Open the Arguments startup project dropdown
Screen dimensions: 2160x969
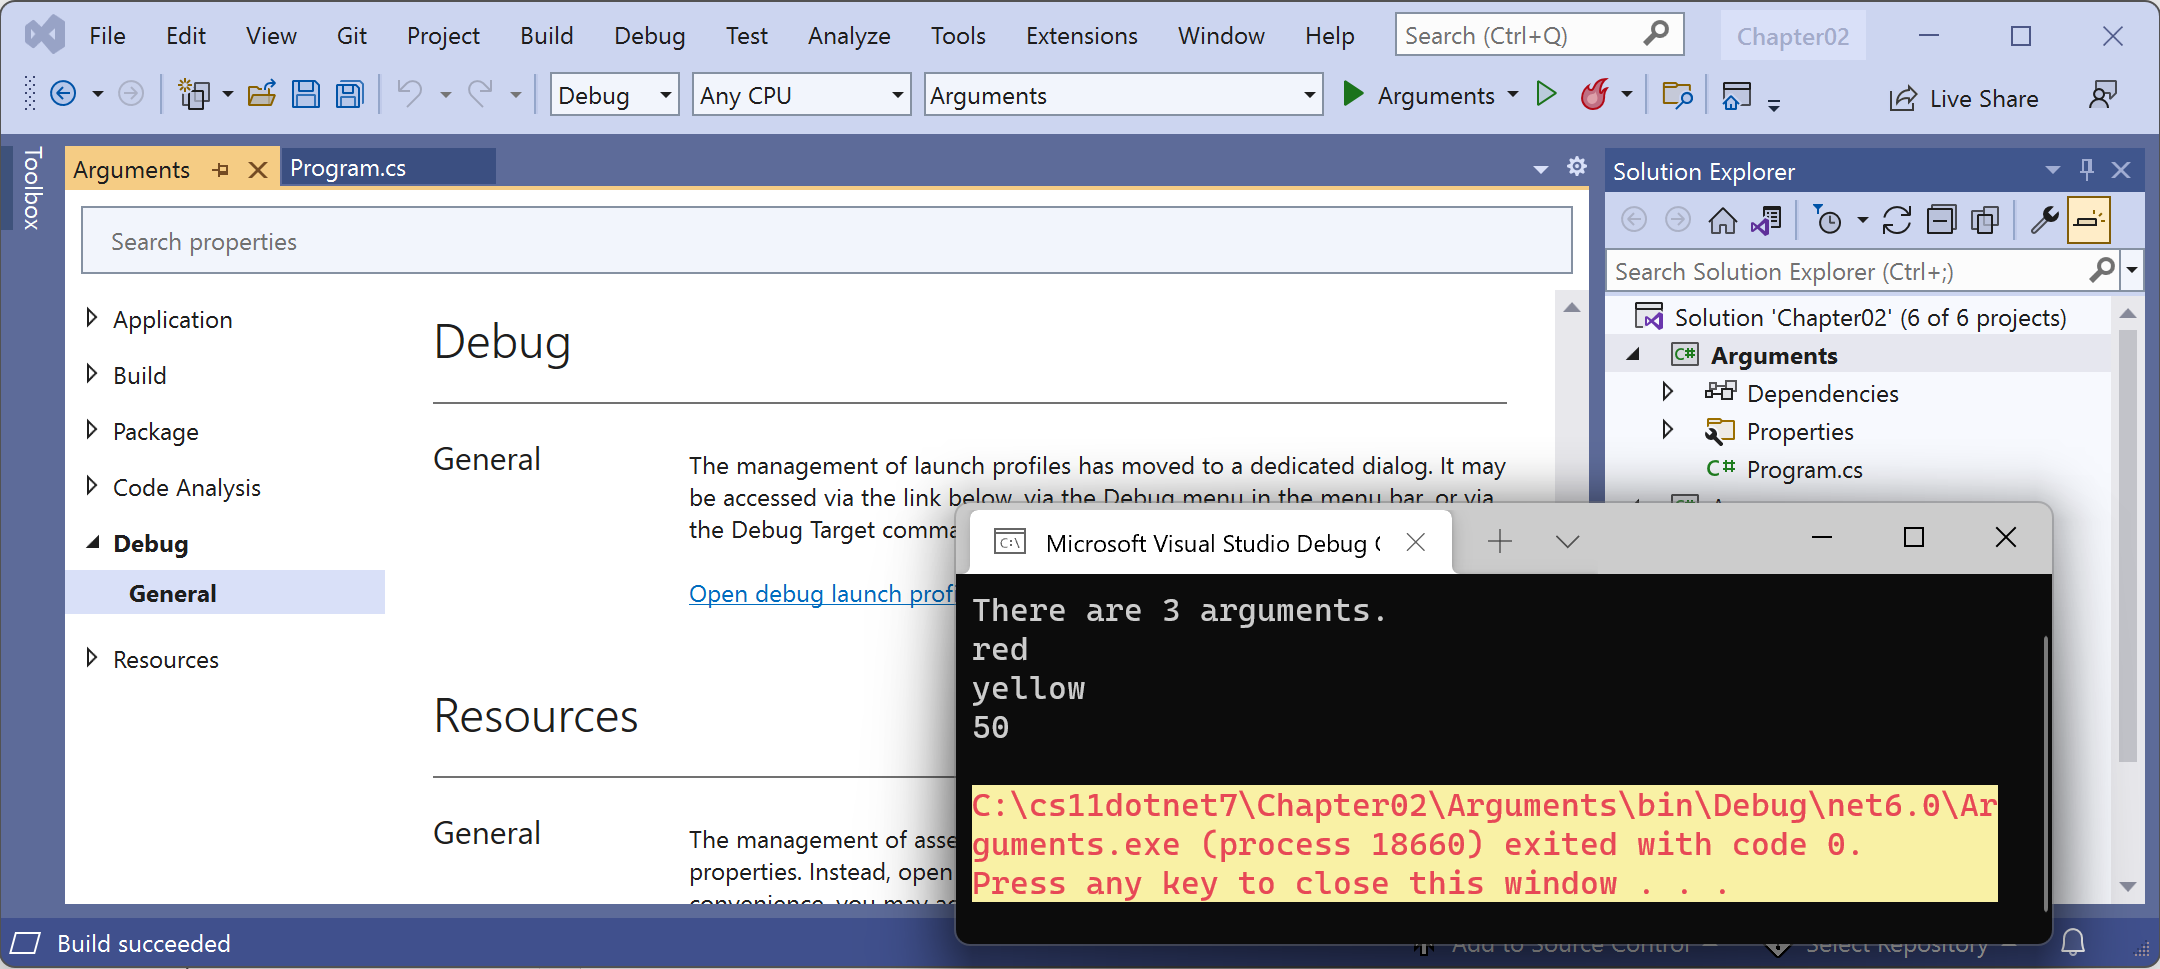tap(1123, 95)
